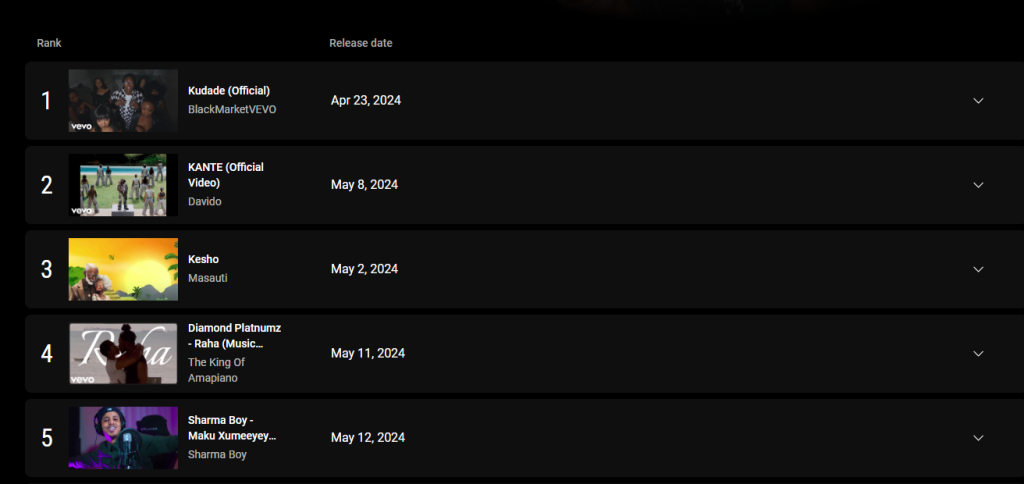The height and width of the screenshot is (484, 1024).
Task: Expand the Kesho row chevron
Action: (978, 269)
